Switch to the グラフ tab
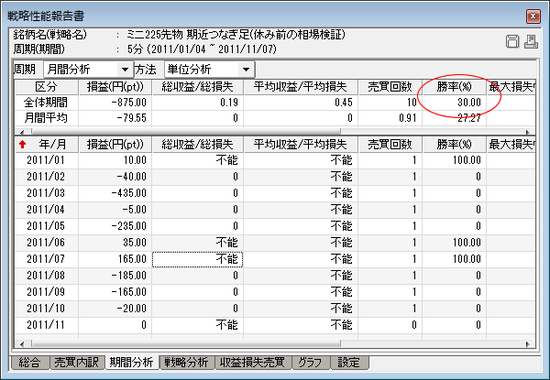This screenshot has height=380, width=550. coord(310,362)
